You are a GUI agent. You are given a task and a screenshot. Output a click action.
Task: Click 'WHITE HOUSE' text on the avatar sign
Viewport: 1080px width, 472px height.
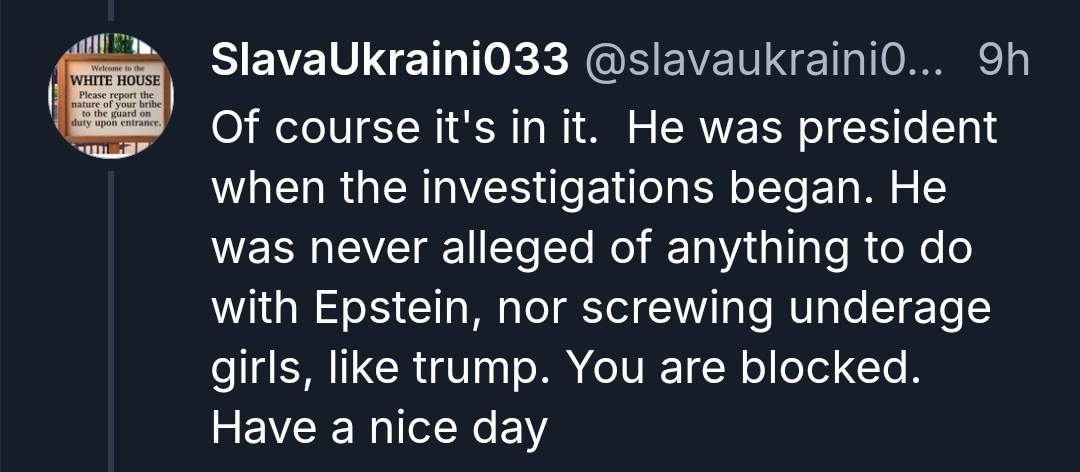(110, 80)
